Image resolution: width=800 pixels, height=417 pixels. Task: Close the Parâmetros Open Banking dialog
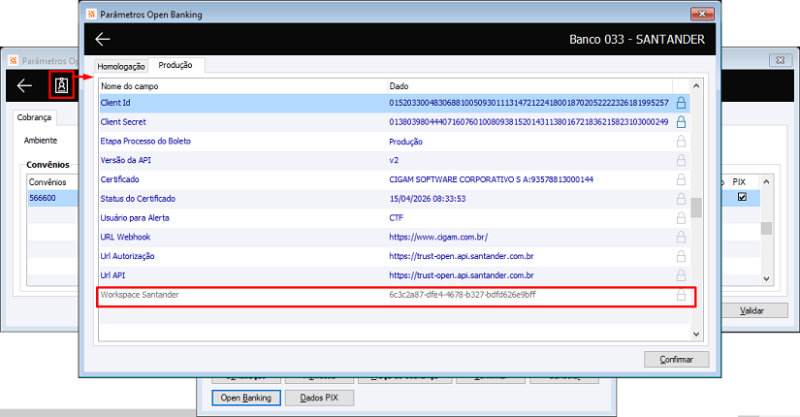coord(702,14)
